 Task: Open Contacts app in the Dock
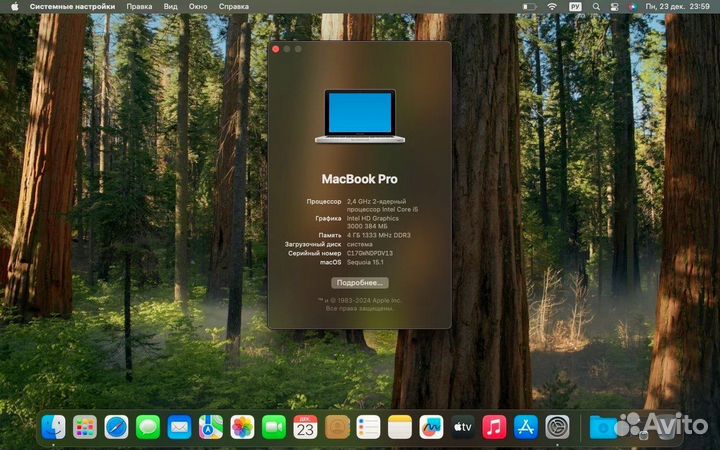337,427
